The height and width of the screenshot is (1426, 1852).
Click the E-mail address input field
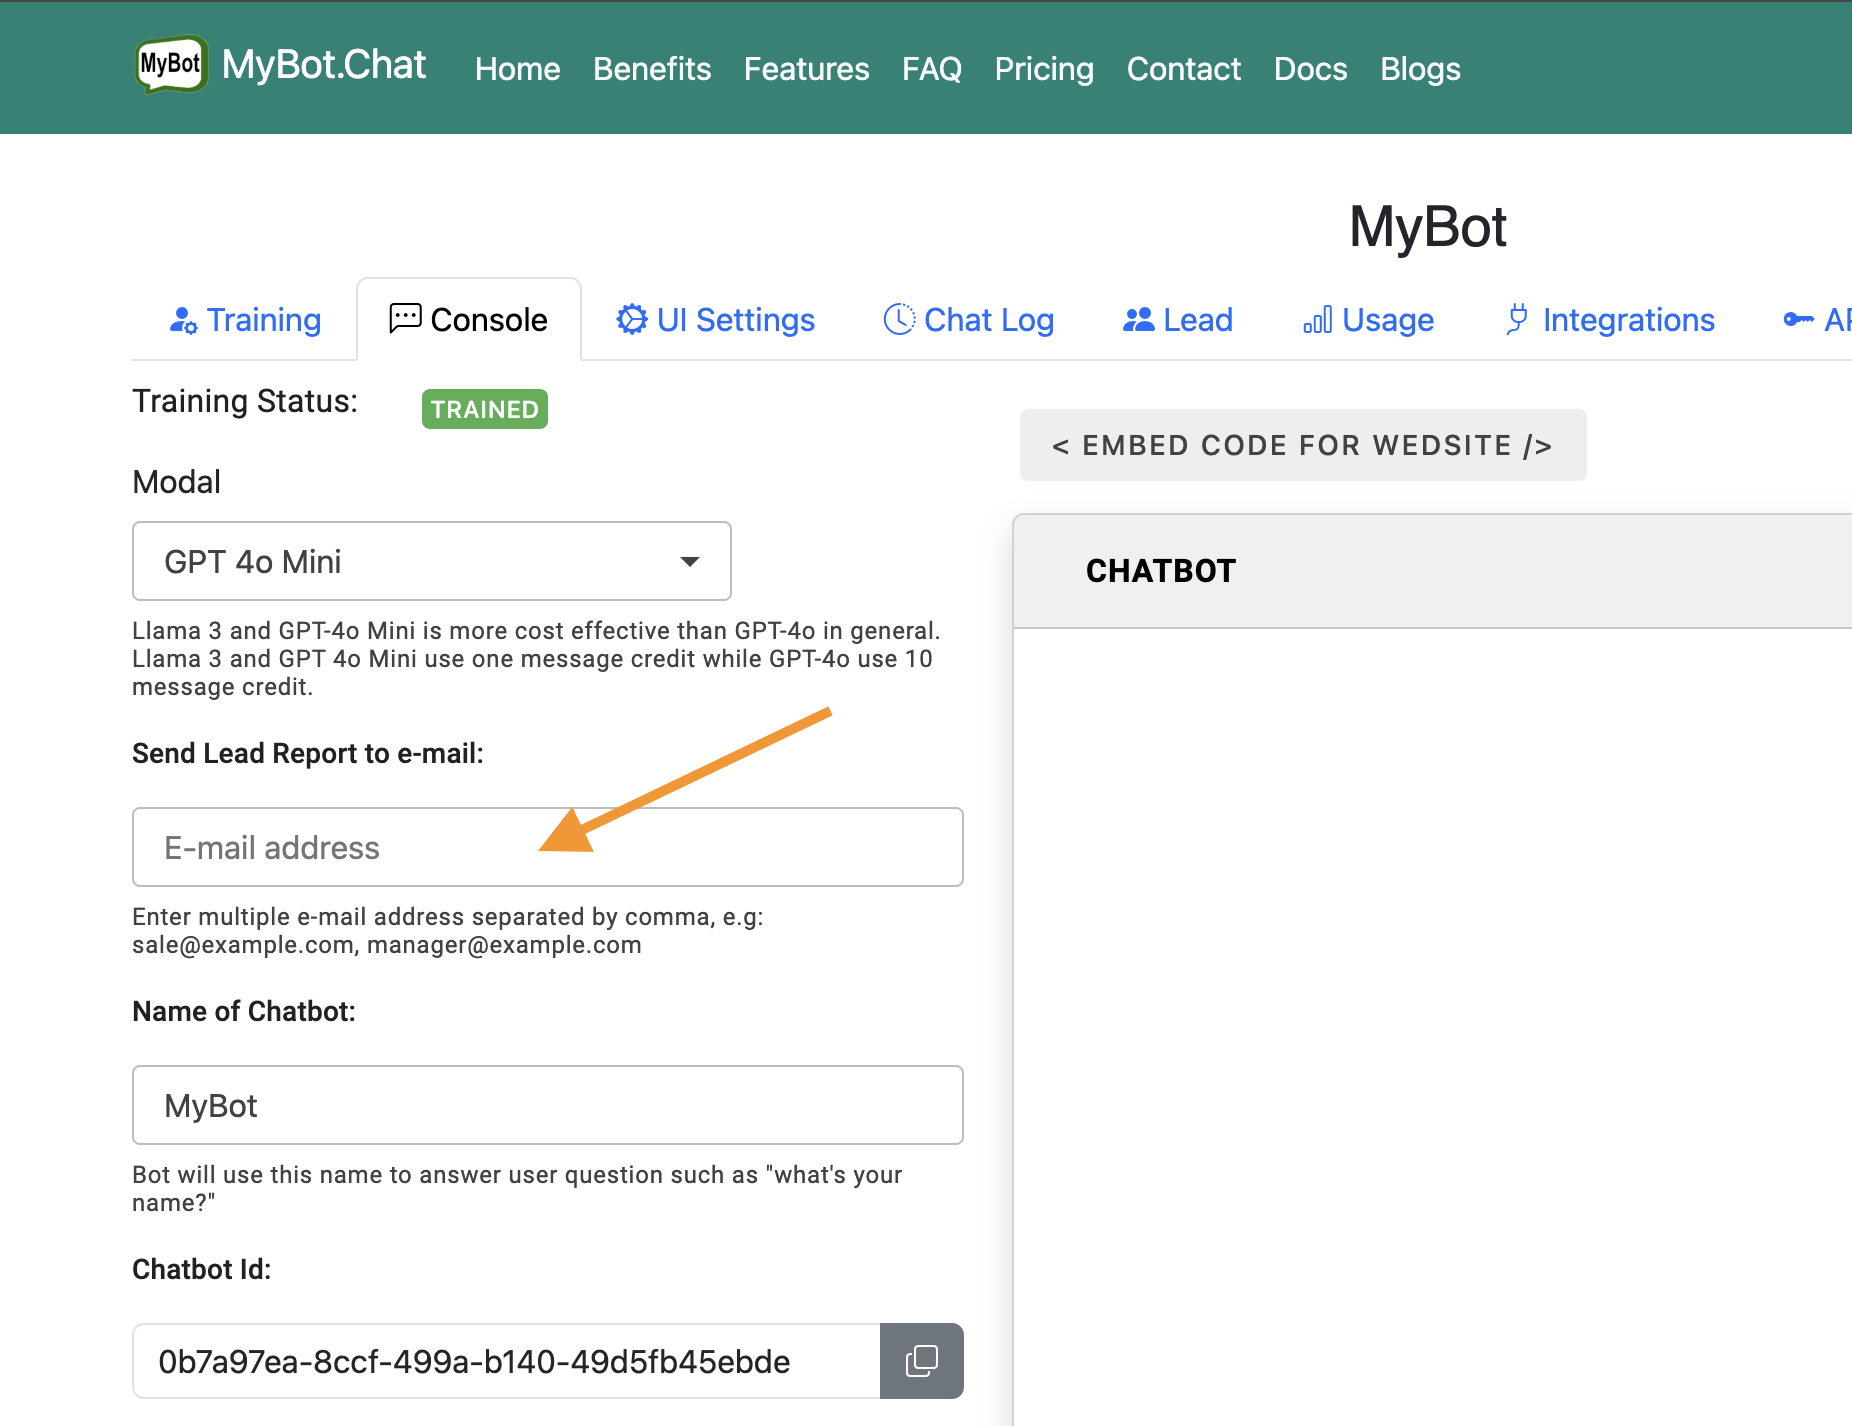[x=547, y=847]
